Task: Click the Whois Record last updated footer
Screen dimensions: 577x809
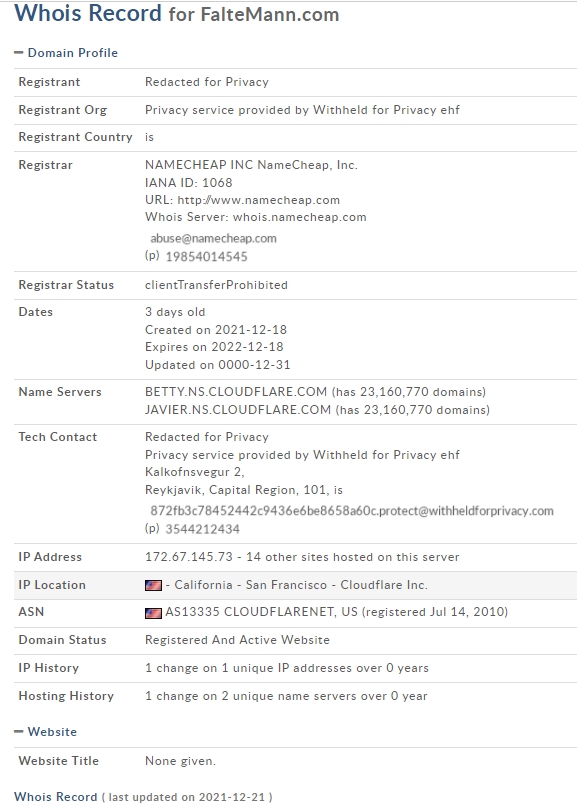Action: 143,797
